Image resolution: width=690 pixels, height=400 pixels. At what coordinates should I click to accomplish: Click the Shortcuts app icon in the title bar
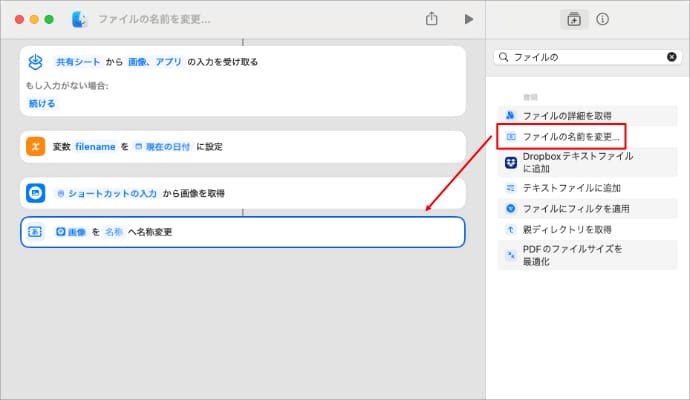pyautogui.click(x=80, y=19)
